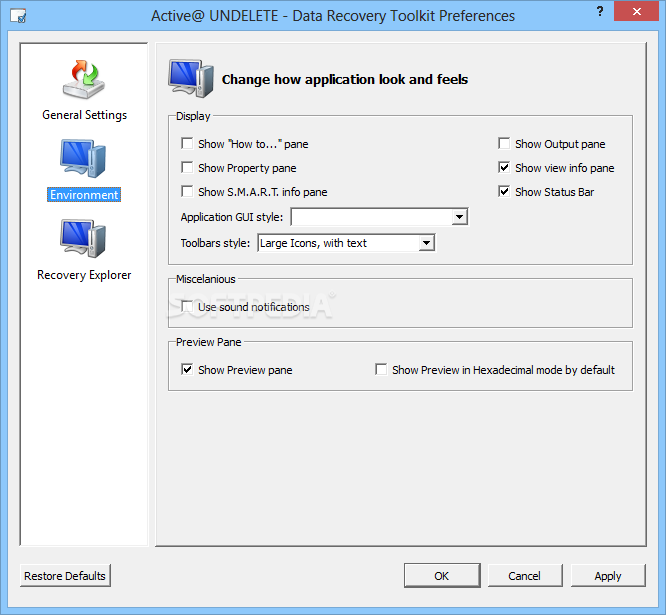
Task: Select the Environment monitor icon
Action: tap(83, 158)
